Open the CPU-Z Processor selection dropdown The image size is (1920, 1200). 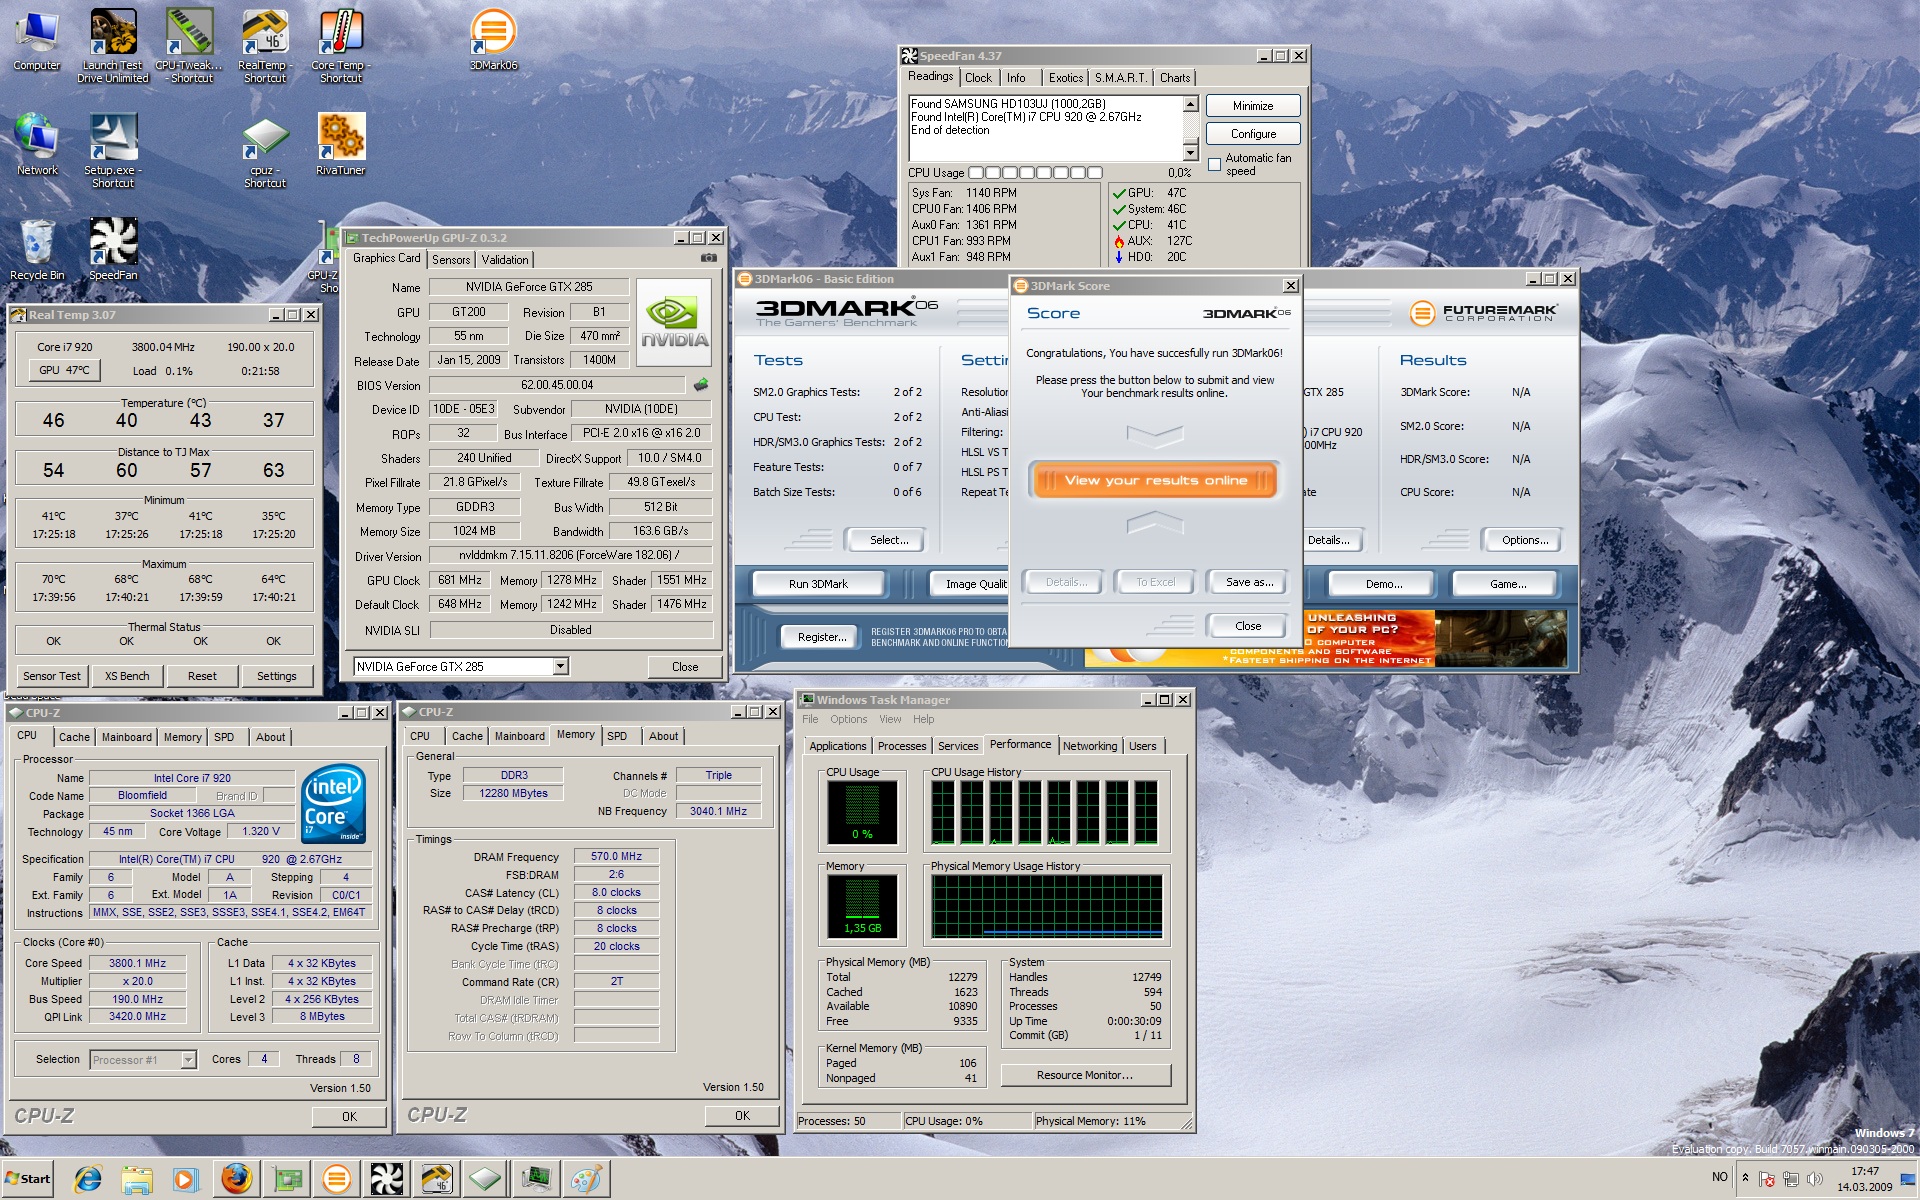coord(188,1060)
